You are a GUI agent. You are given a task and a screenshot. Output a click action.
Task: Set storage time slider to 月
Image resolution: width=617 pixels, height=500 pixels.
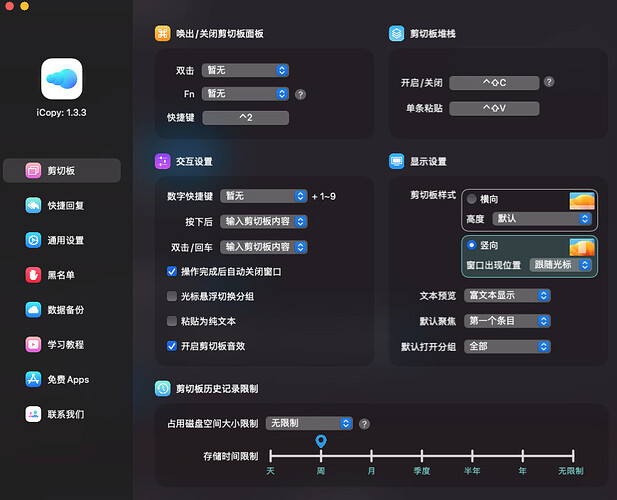click(371, 456)
